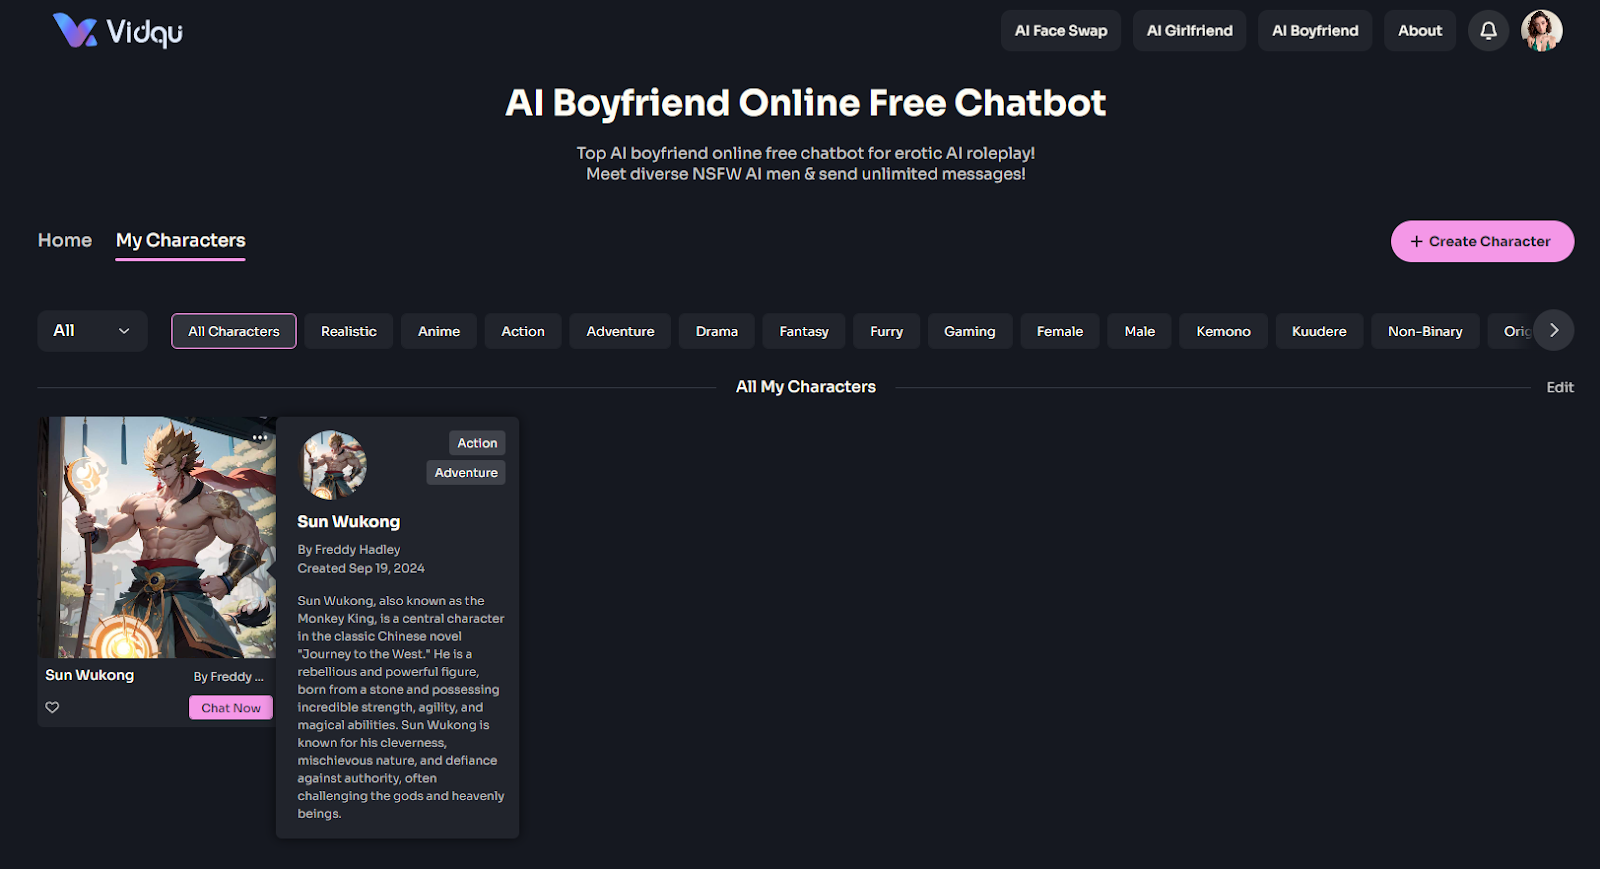The height and width of the screenshot is (869, 1600).
Task: Filter by Drama category
Action: point(717,331)
